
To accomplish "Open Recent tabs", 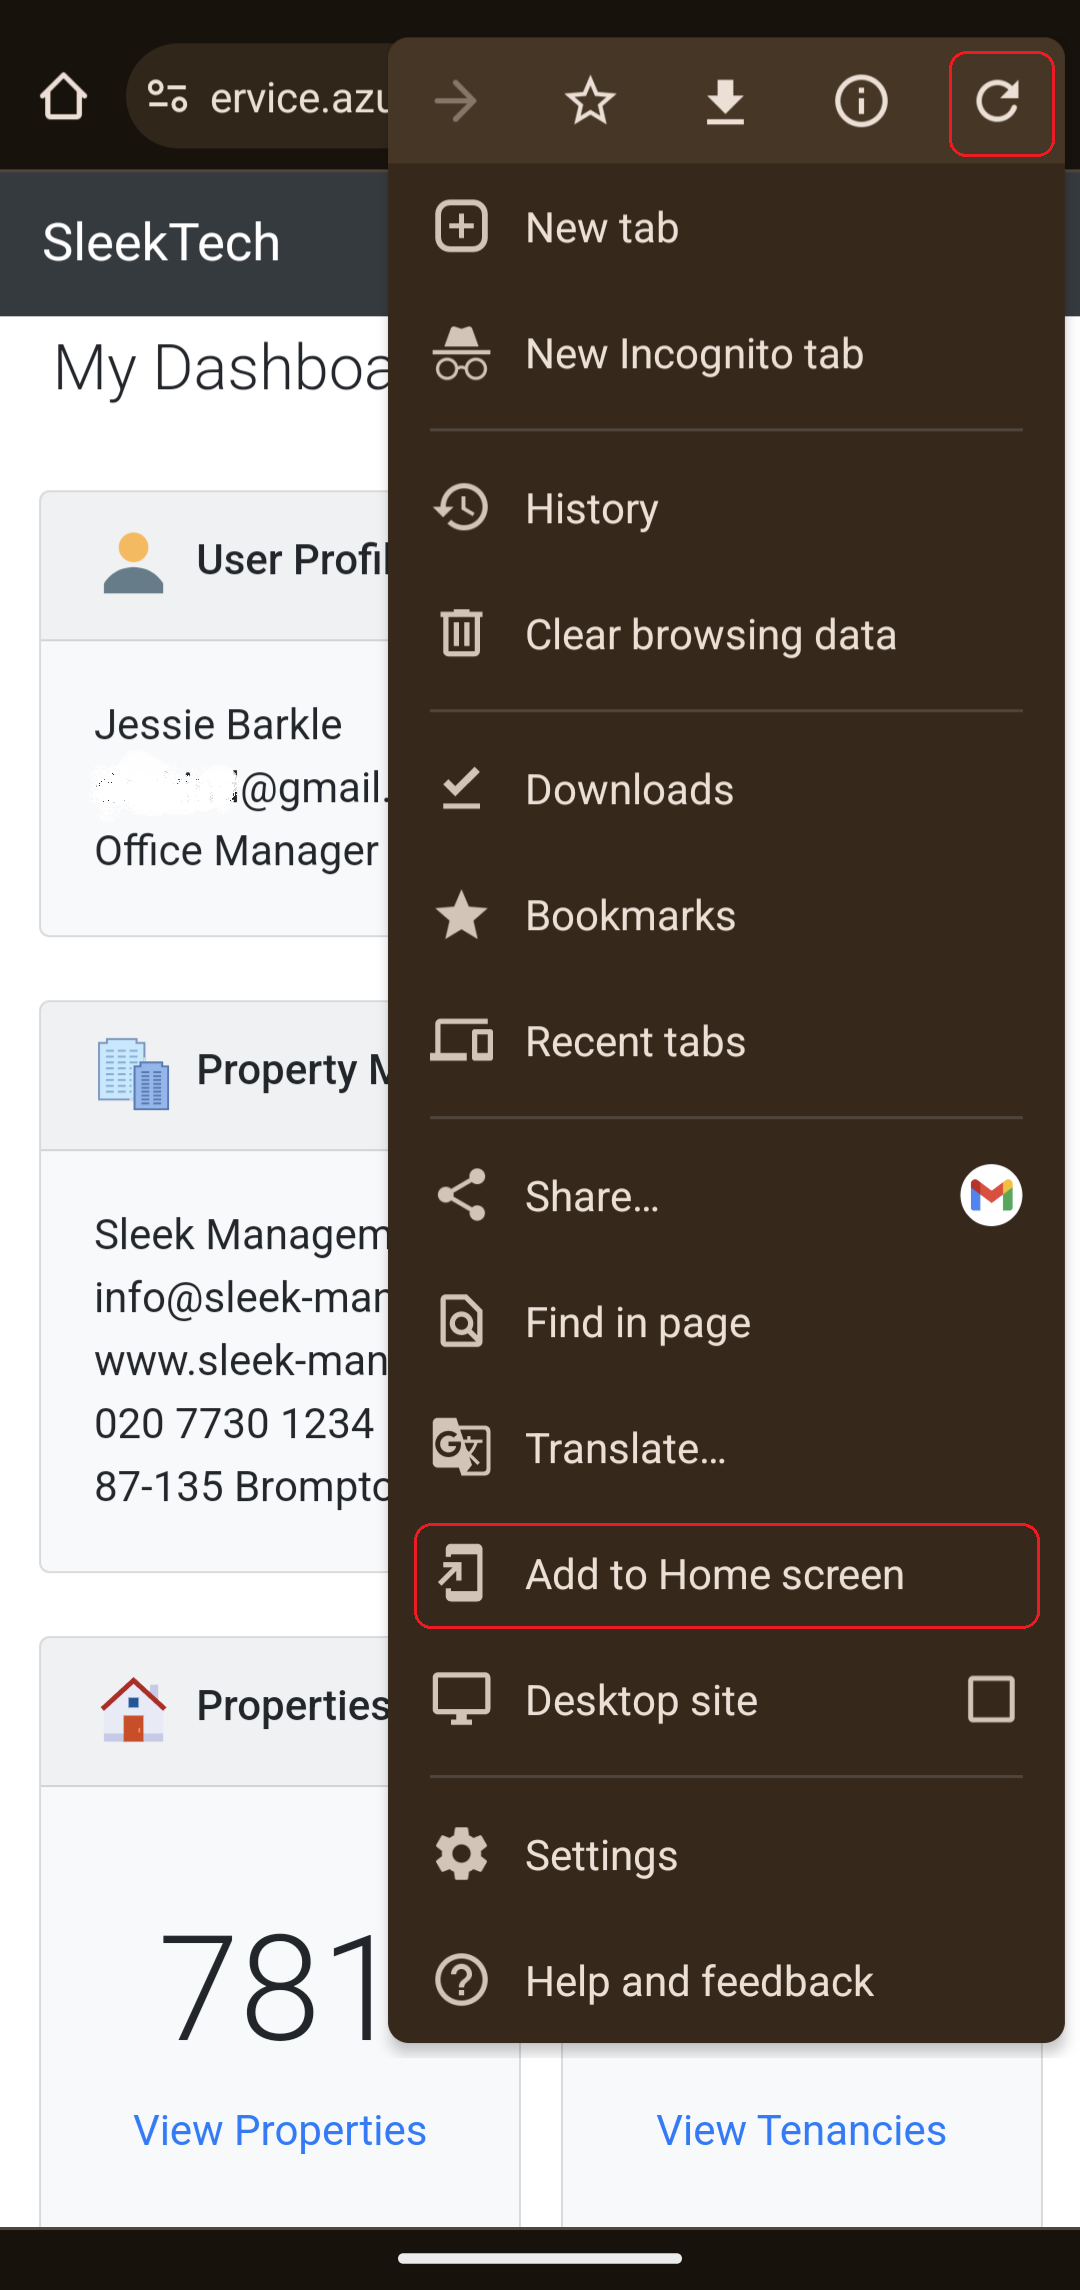I will 726,1041.
